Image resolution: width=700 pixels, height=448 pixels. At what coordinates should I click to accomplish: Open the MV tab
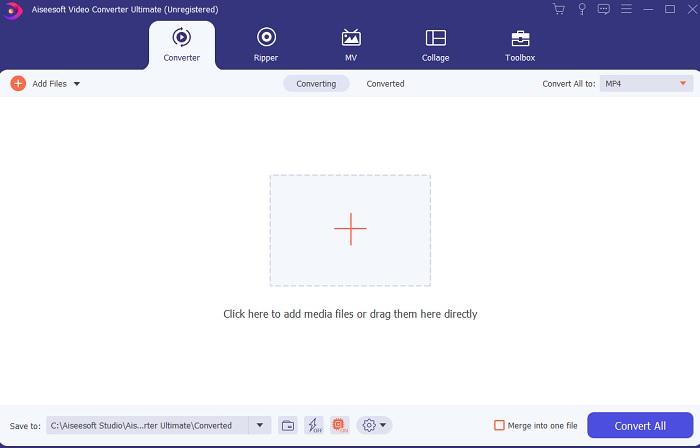(351, 45)
